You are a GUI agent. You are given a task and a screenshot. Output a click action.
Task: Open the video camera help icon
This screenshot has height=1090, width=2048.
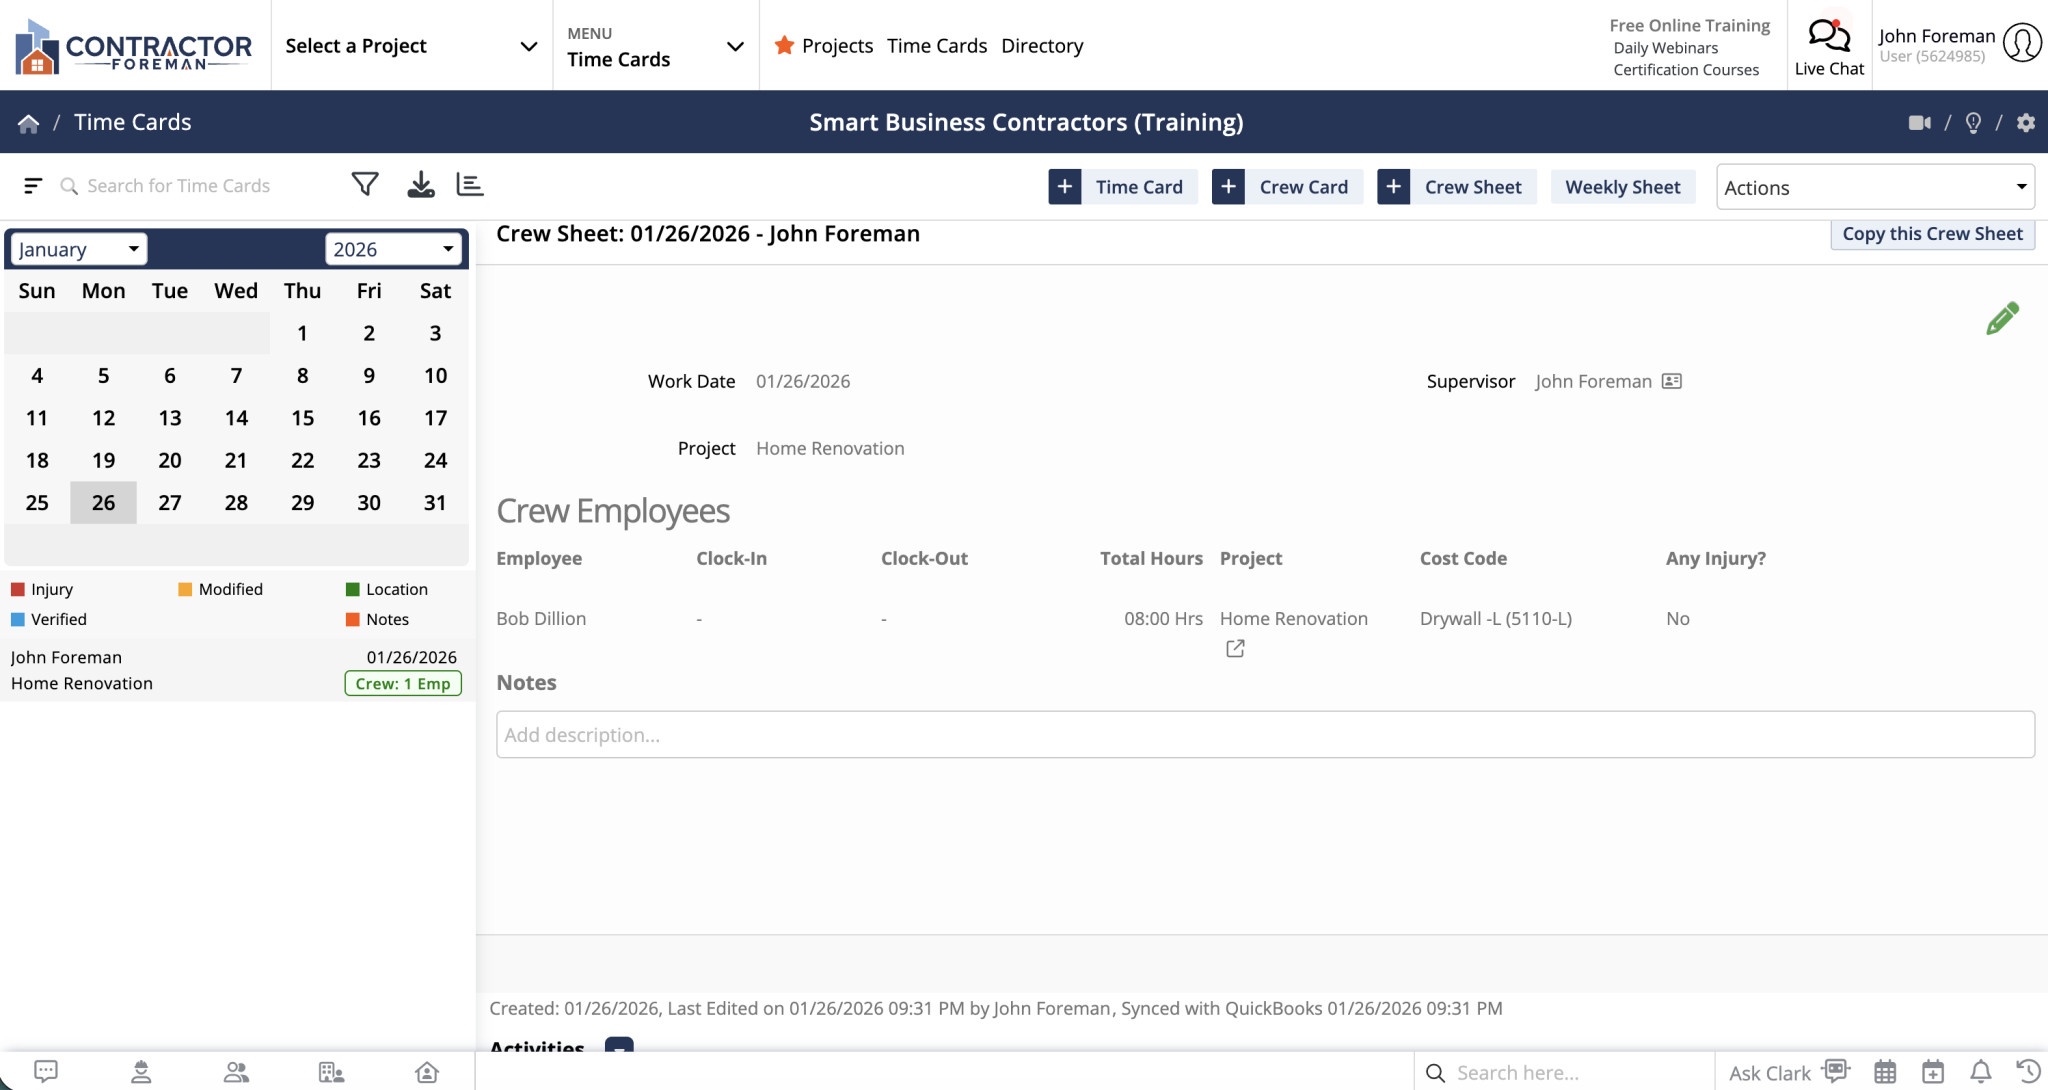[1919, 123]
